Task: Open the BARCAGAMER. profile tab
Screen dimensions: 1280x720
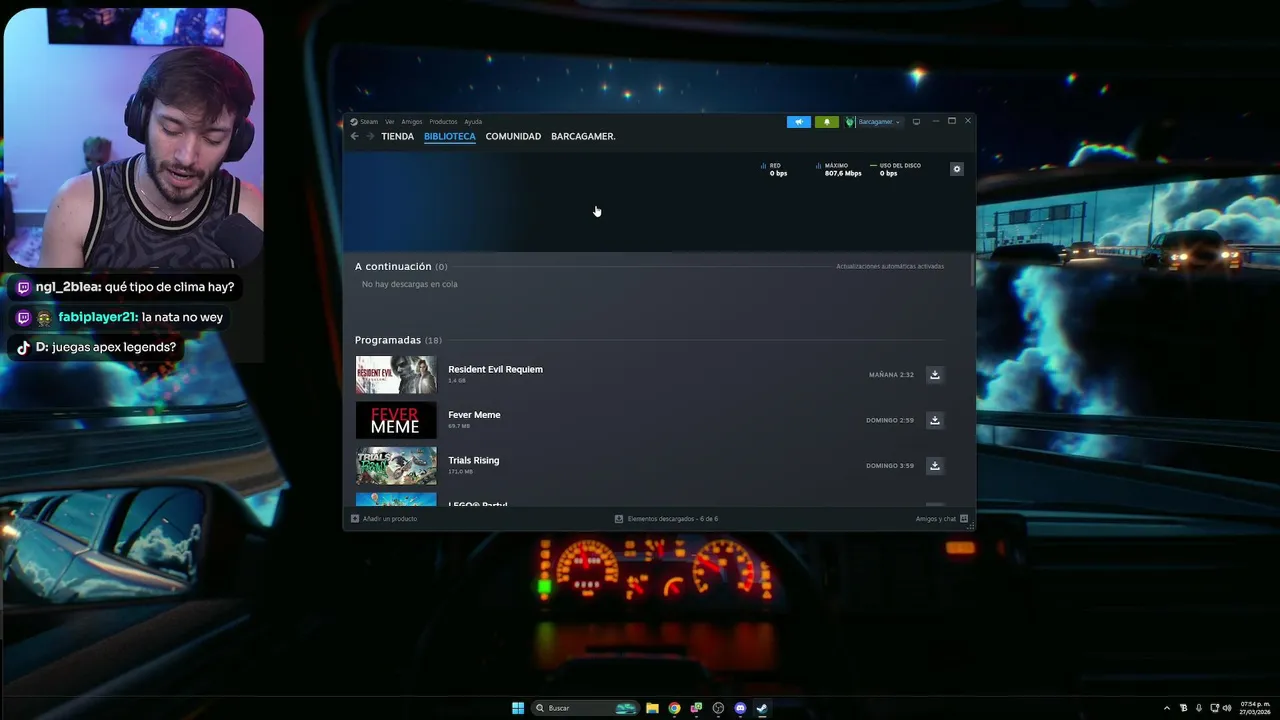Action: coord(583,136)
